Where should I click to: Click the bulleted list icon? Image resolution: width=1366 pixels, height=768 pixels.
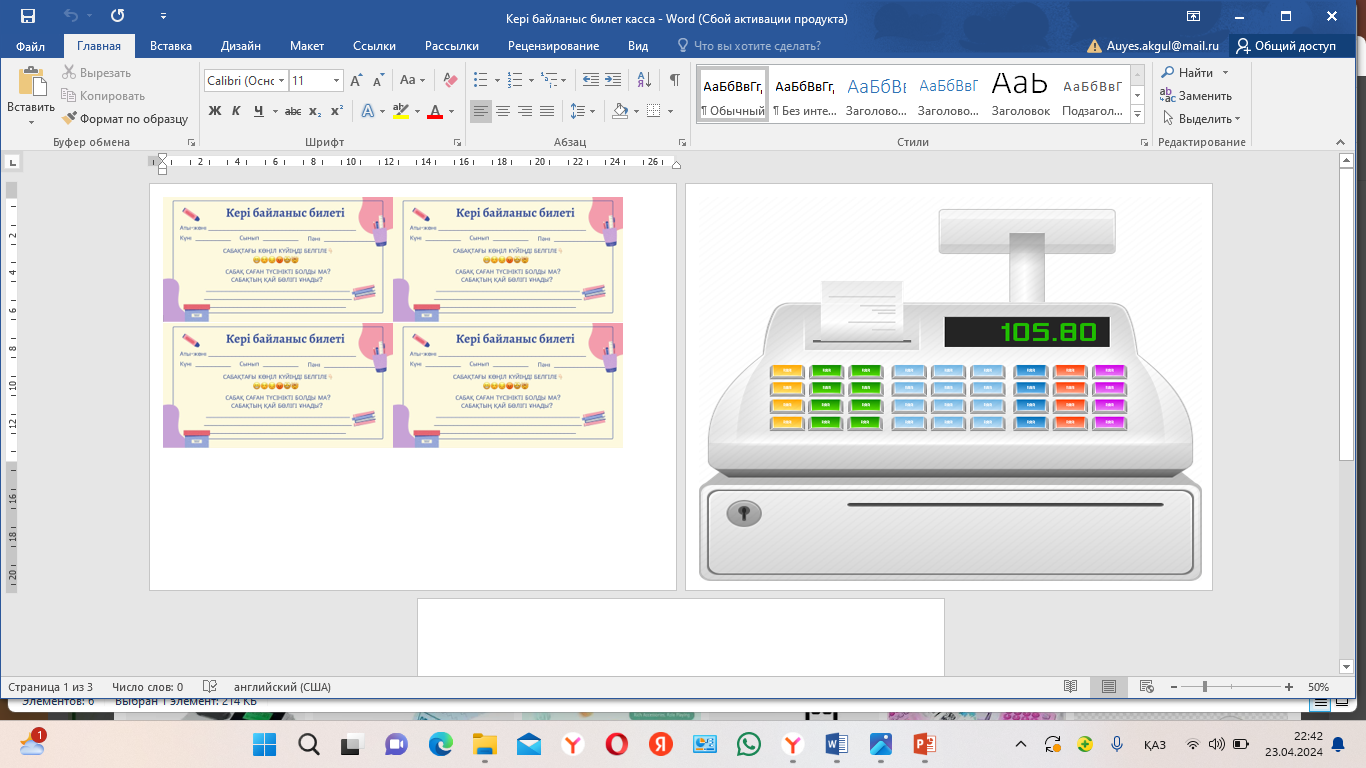480,80
